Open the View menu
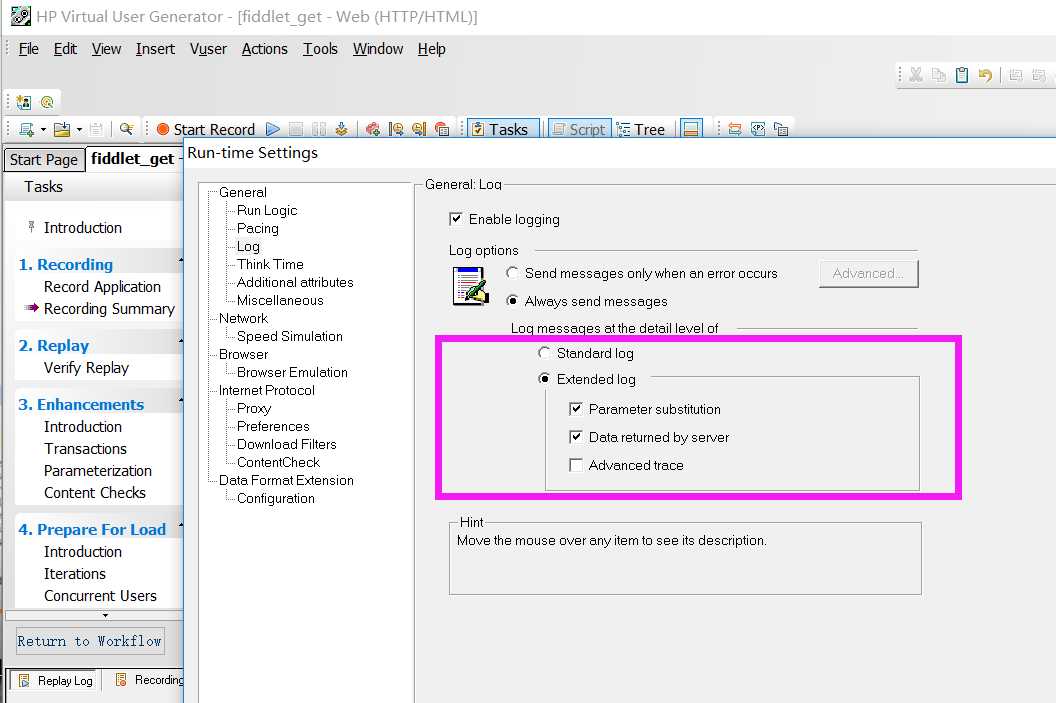Screen dimensions: 1056x703 click(106, 48)
